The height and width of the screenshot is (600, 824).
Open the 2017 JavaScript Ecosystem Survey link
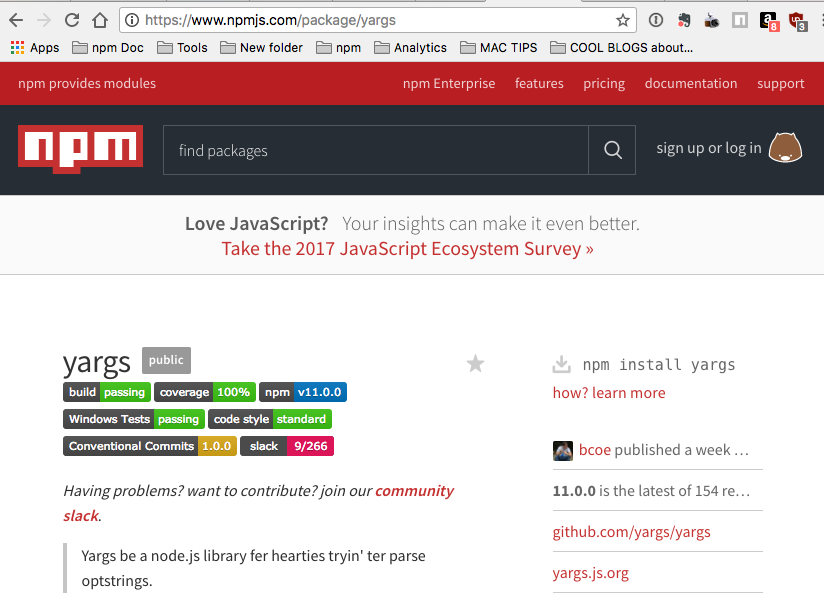pyautogui.click(x=407, y=249)
